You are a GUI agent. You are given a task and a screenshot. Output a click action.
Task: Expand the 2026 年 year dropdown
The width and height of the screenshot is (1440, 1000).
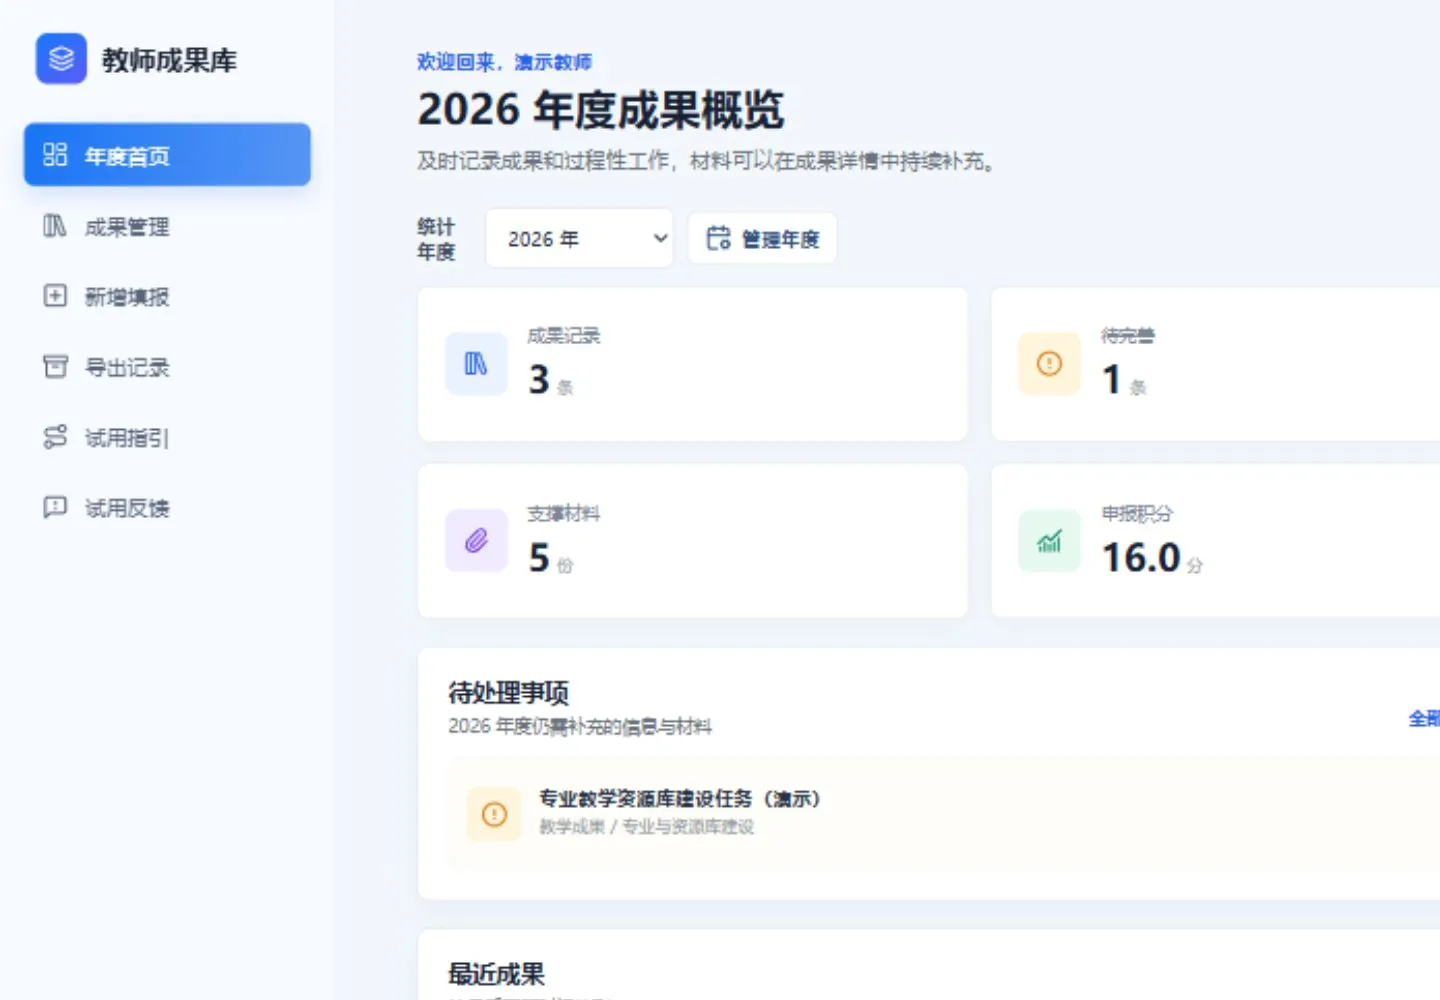pyautogui.click(x=579, y=238)
